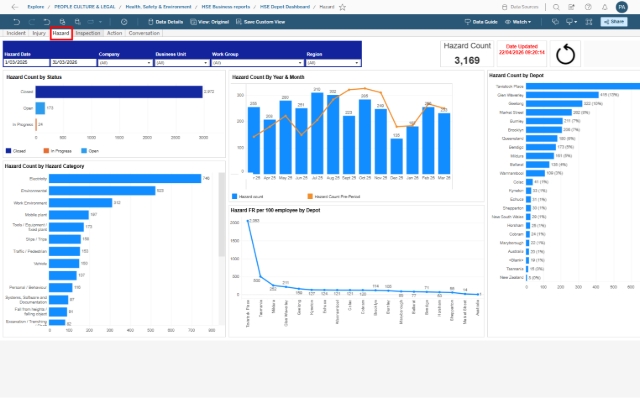Switch to the Action tab
This screenshot has width=640, height=398.
pyautogui.click(x=114, y=33)
